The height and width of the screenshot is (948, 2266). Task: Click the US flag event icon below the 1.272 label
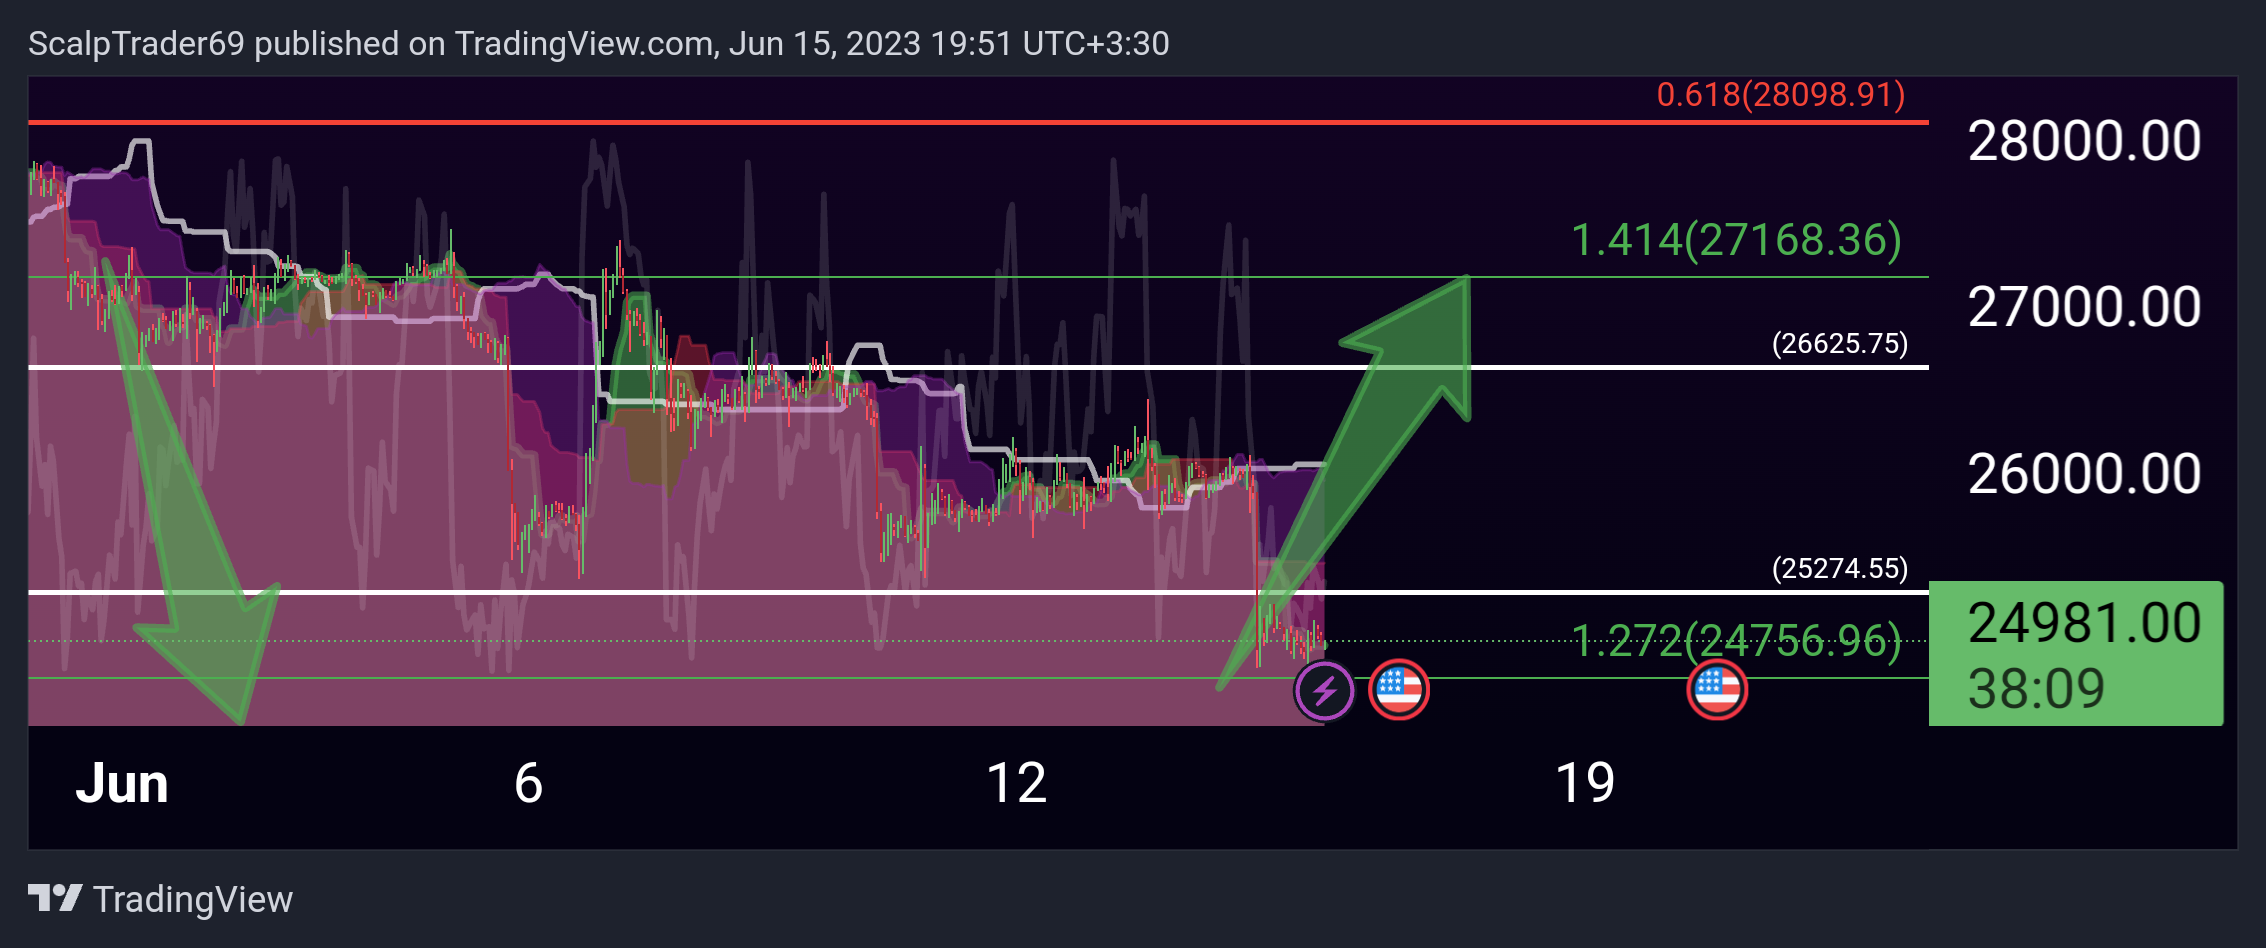click(1717, 689)
